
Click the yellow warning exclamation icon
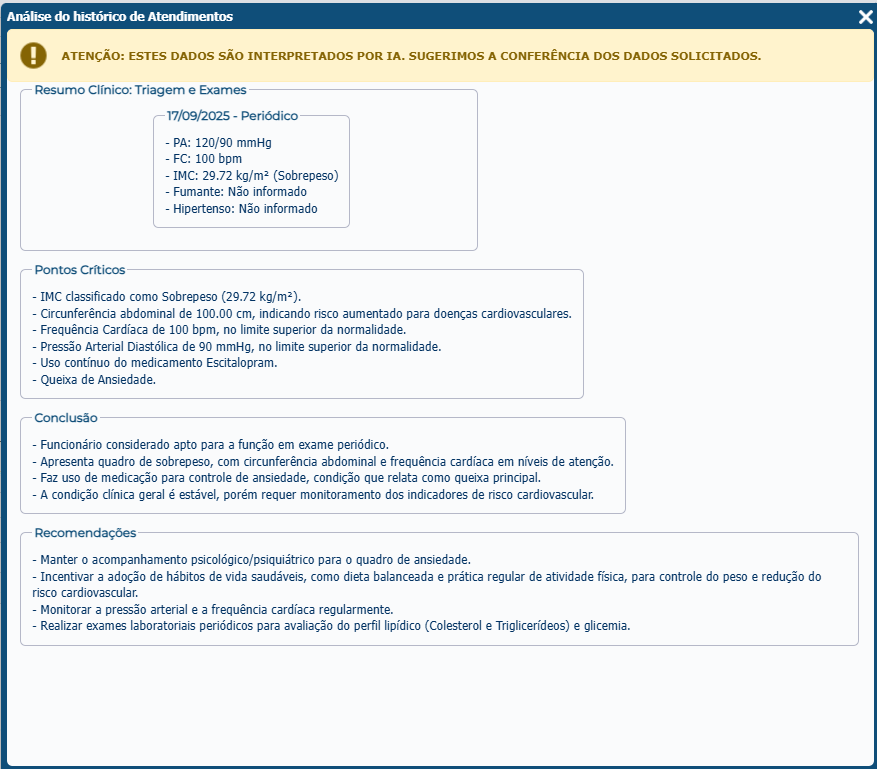[34, 55]
